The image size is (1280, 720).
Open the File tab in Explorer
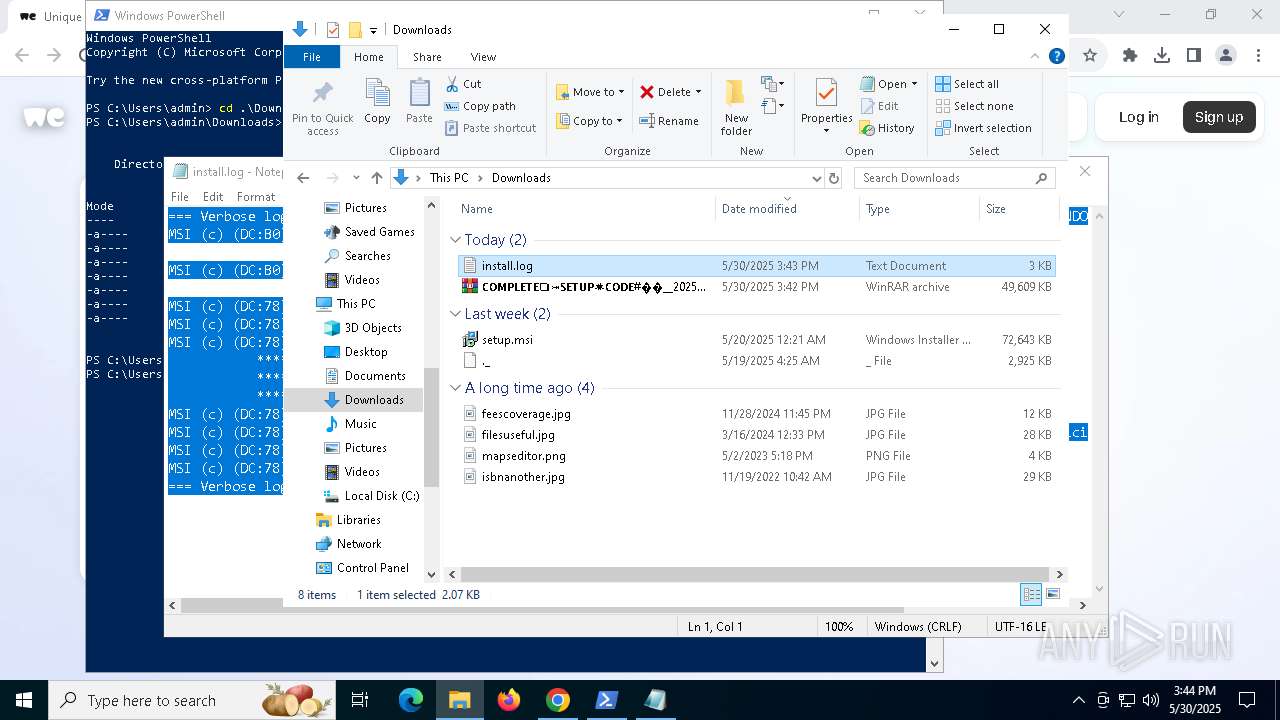(x=312, y=57)
